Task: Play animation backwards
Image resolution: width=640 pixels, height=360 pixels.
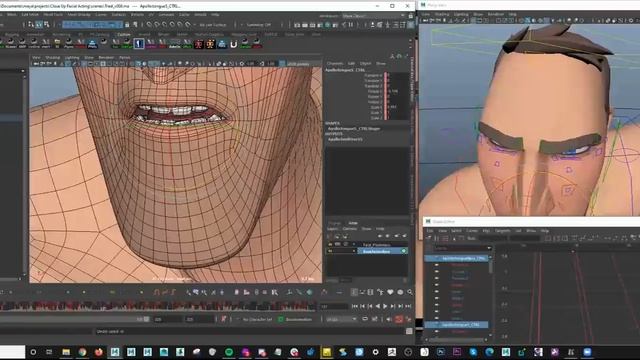Action: (378, 306)
